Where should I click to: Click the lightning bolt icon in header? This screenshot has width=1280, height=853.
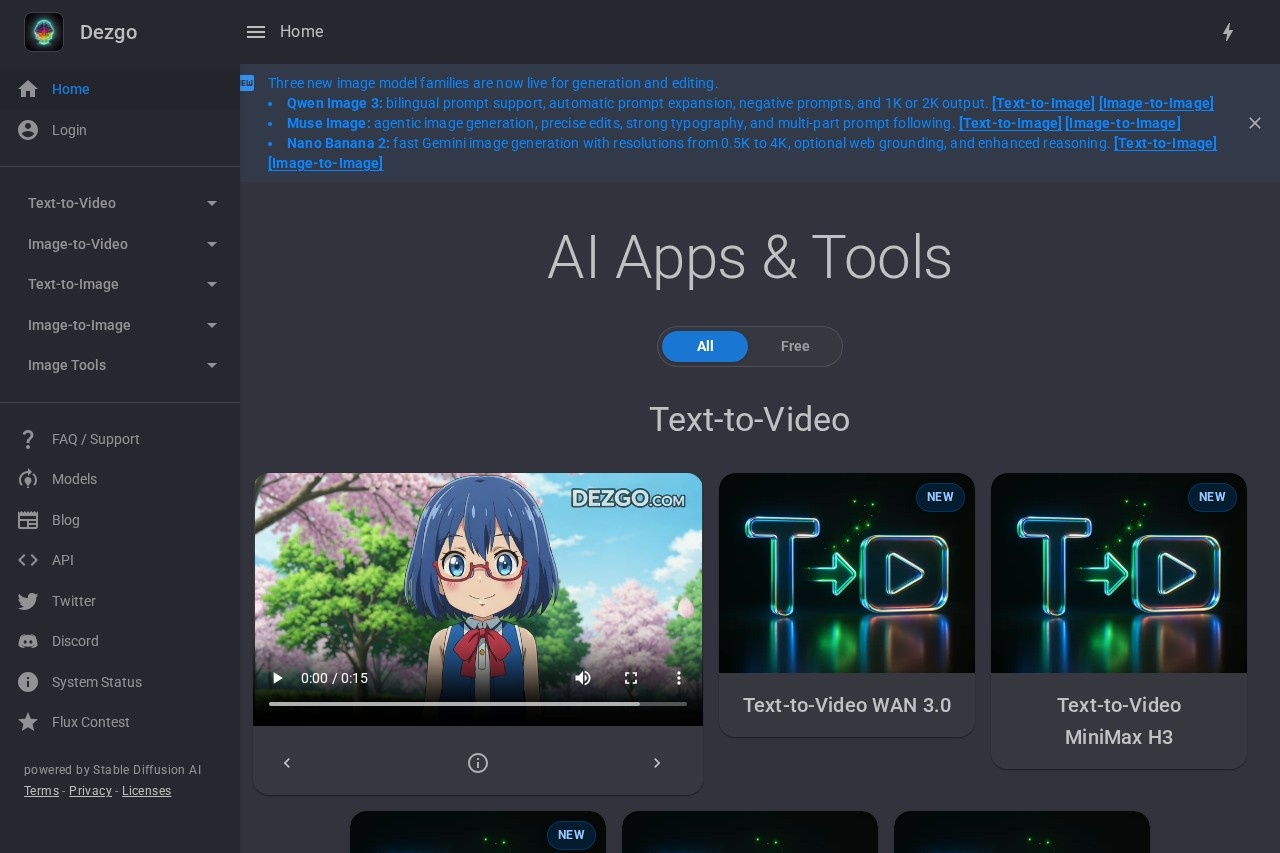tap(1228, 32)
